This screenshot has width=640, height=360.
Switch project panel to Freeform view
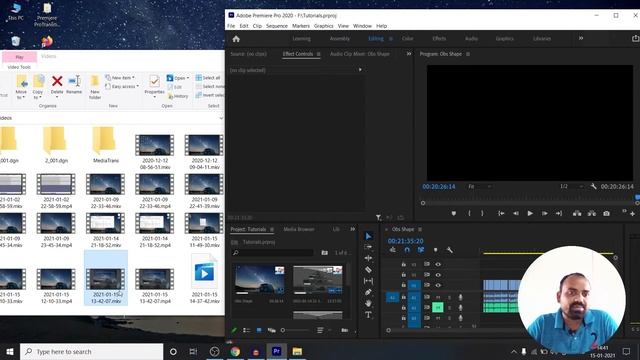[271, 330]
